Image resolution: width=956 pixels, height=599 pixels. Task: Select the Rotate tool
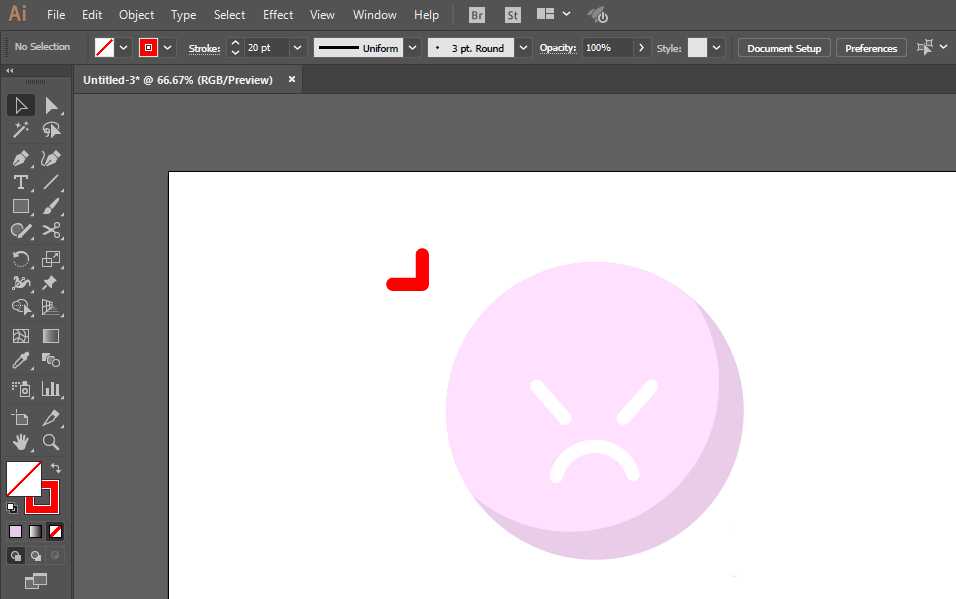21,259
